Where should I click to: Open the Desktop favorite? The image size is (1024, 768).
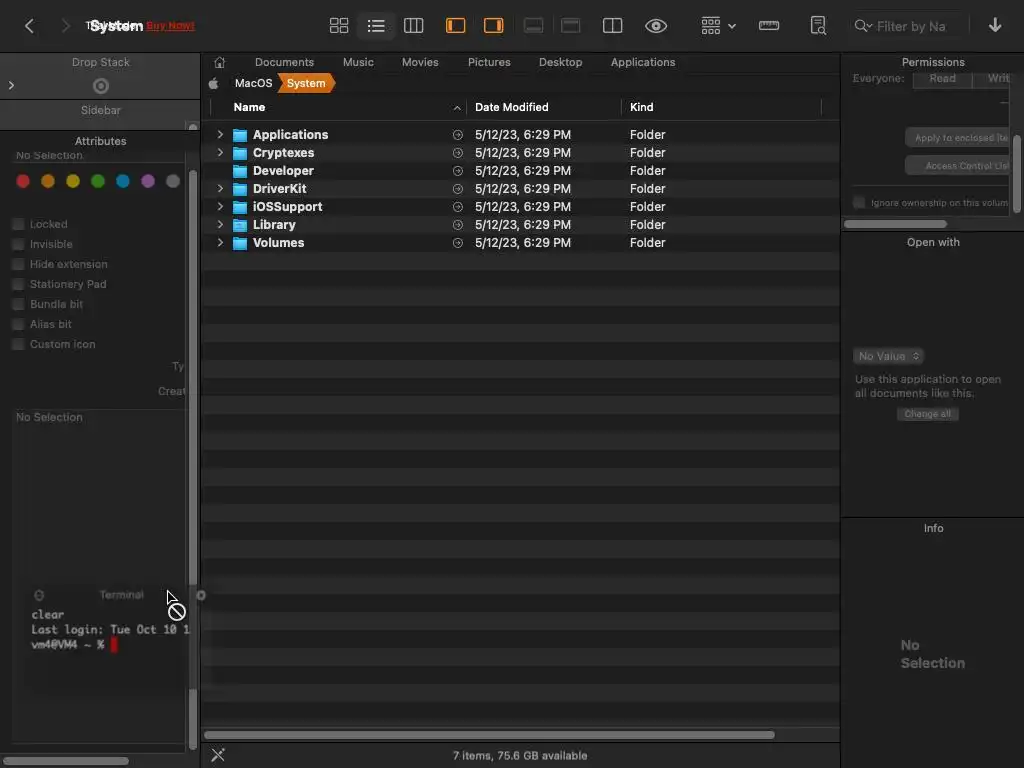(560, 62)
